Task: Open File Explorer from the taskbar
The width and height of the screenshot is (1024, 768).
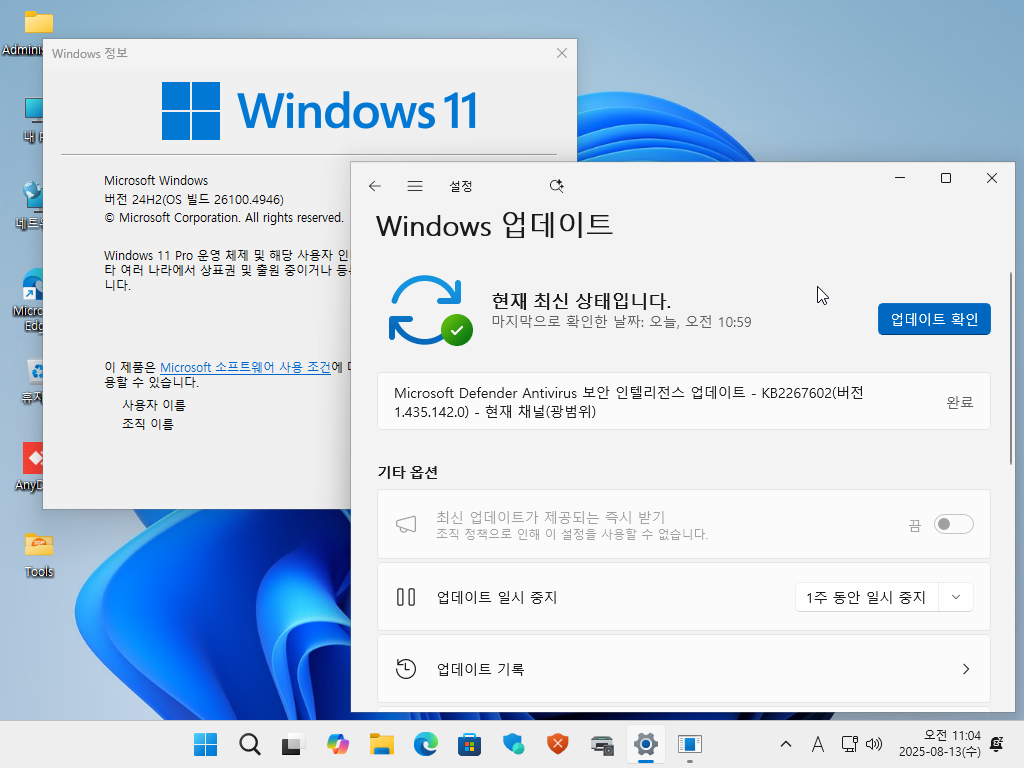Action: [x=381, y=744]
